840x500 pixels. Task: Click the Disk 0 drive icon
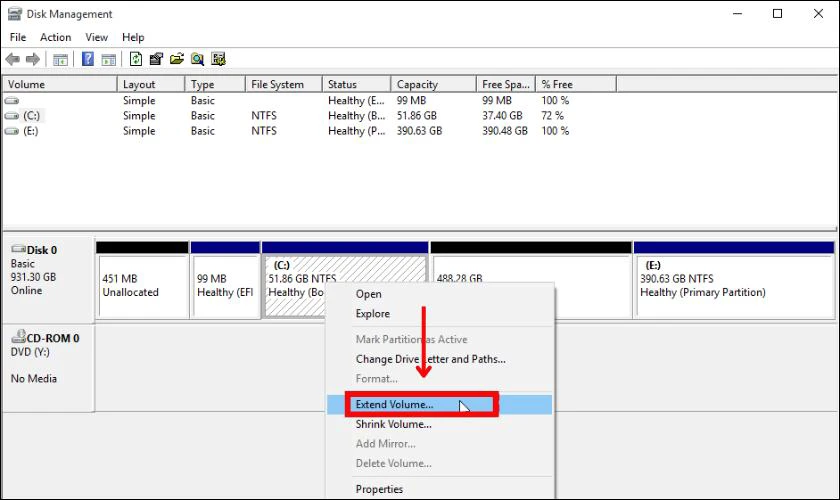[x=19, y=249]
